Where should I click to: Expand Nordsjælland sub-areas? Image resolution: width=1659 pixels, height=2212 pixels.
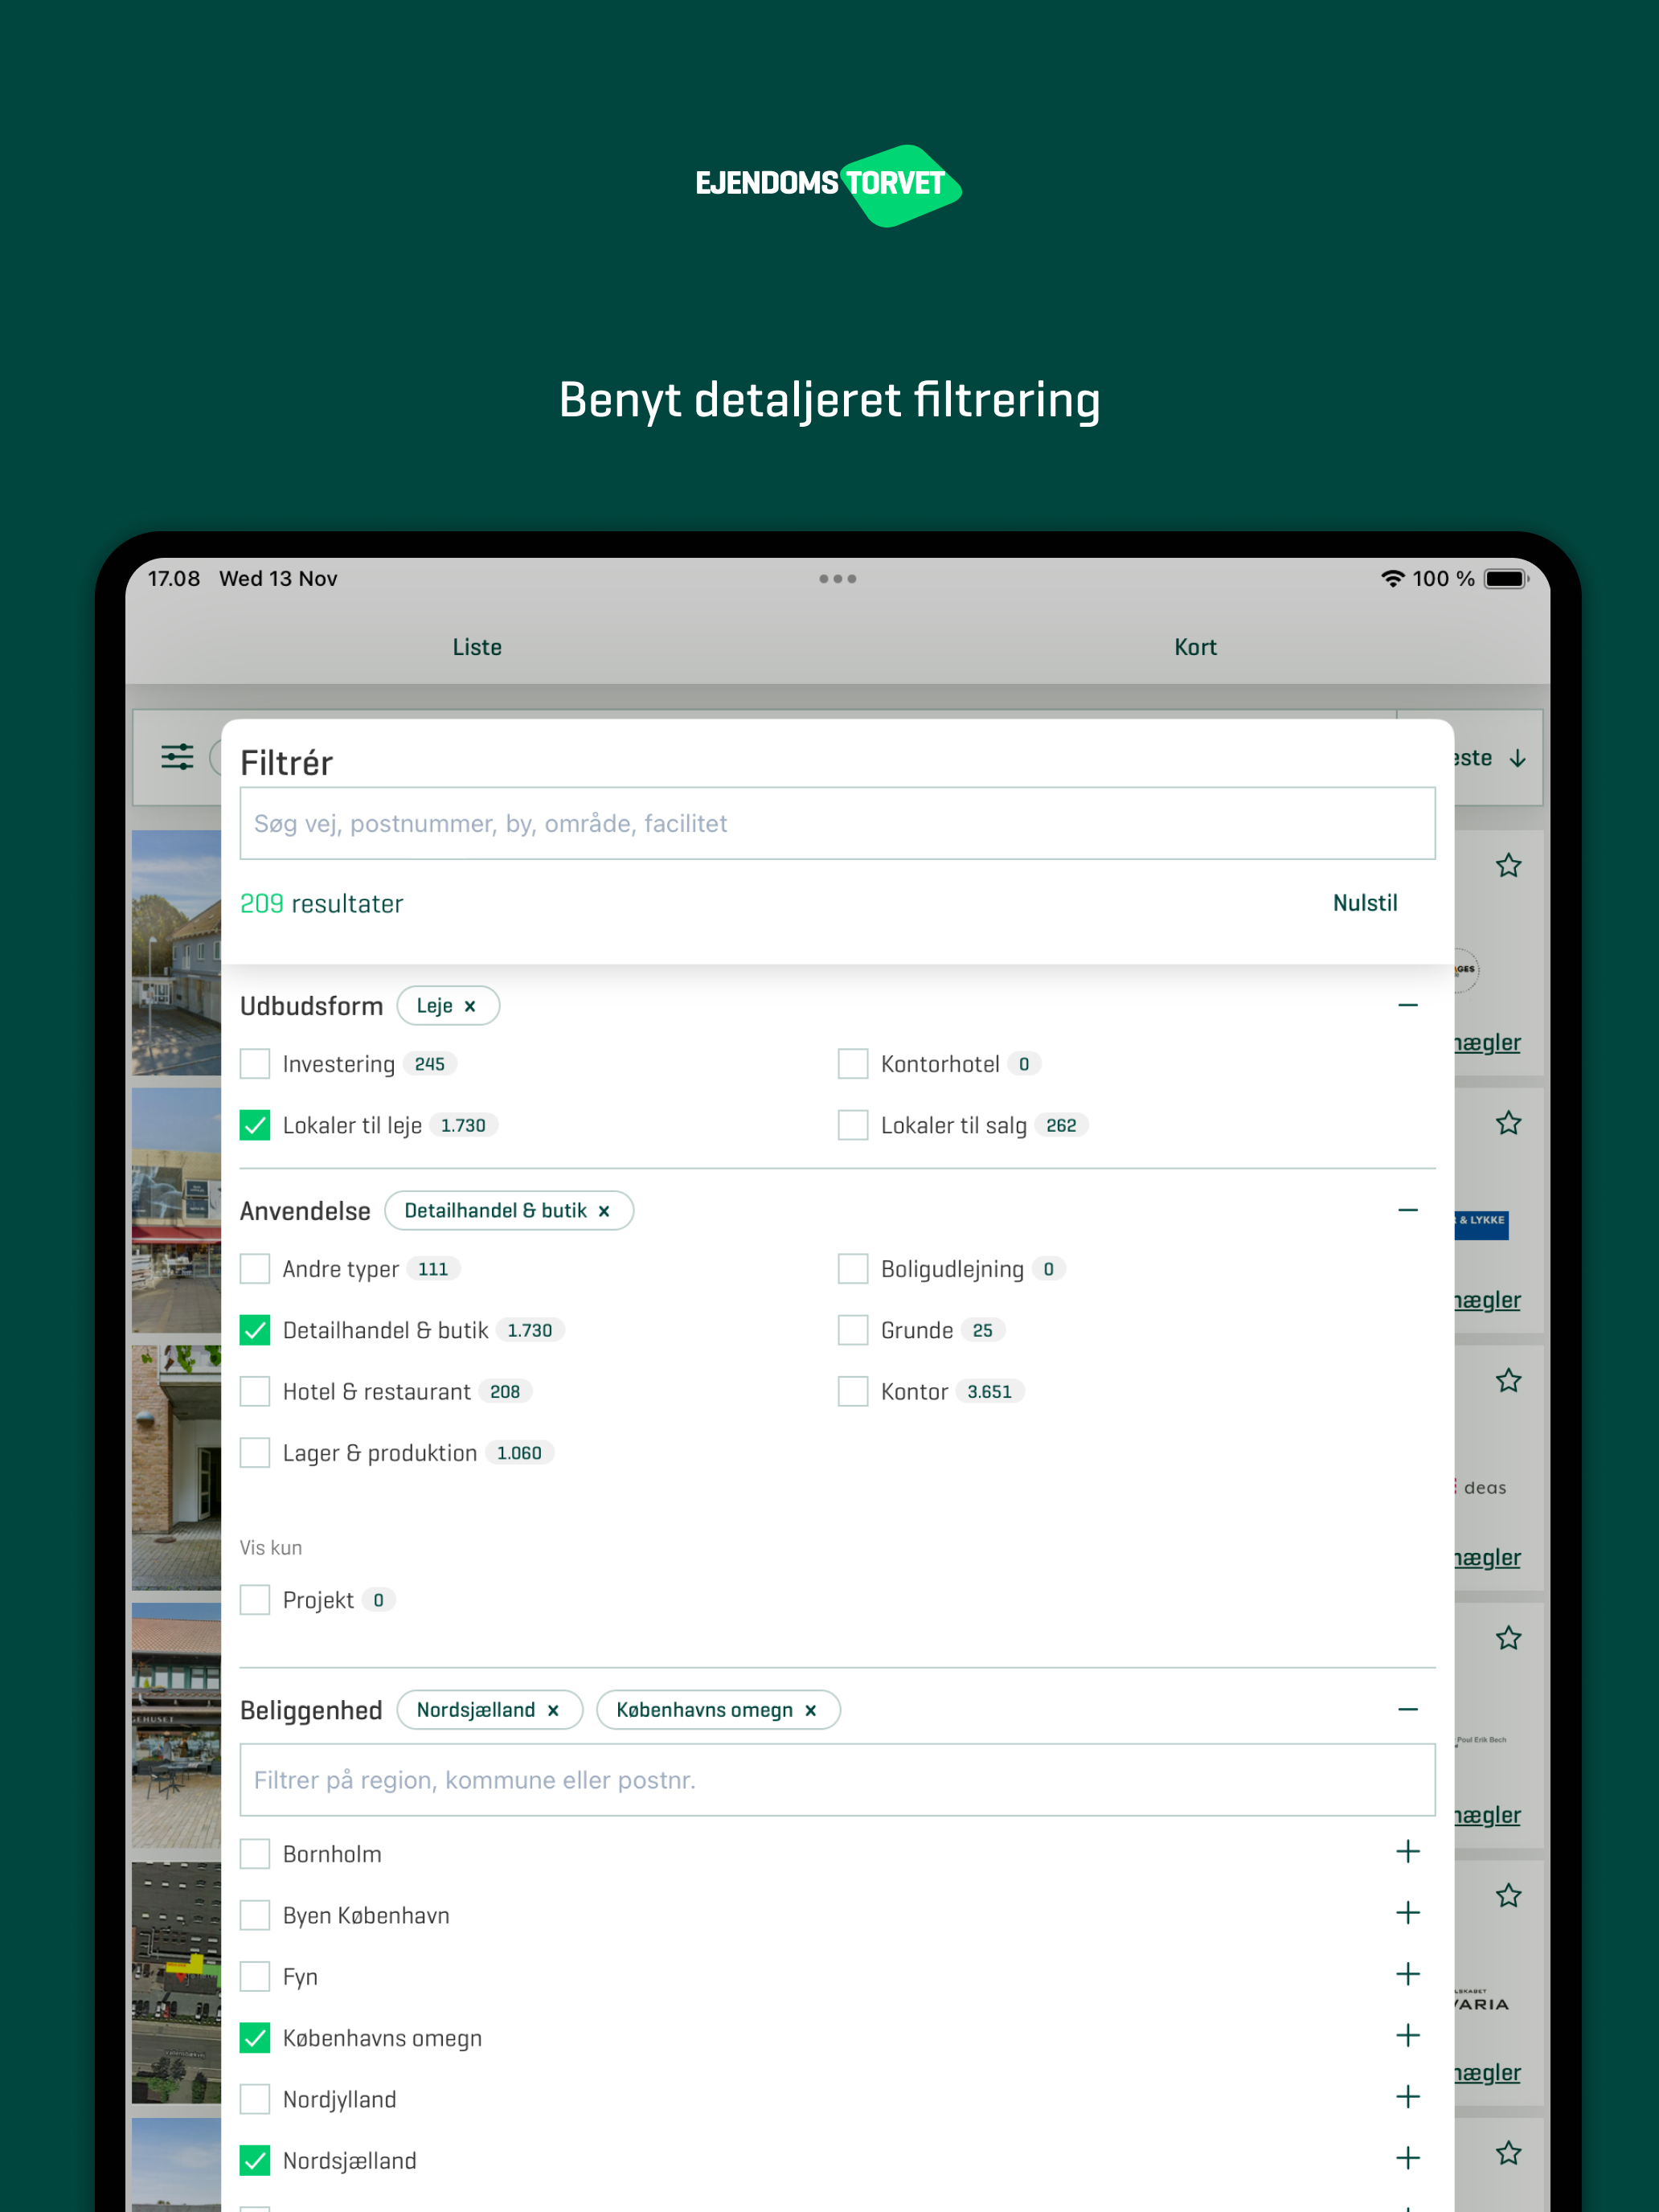pos(1408,2159)
